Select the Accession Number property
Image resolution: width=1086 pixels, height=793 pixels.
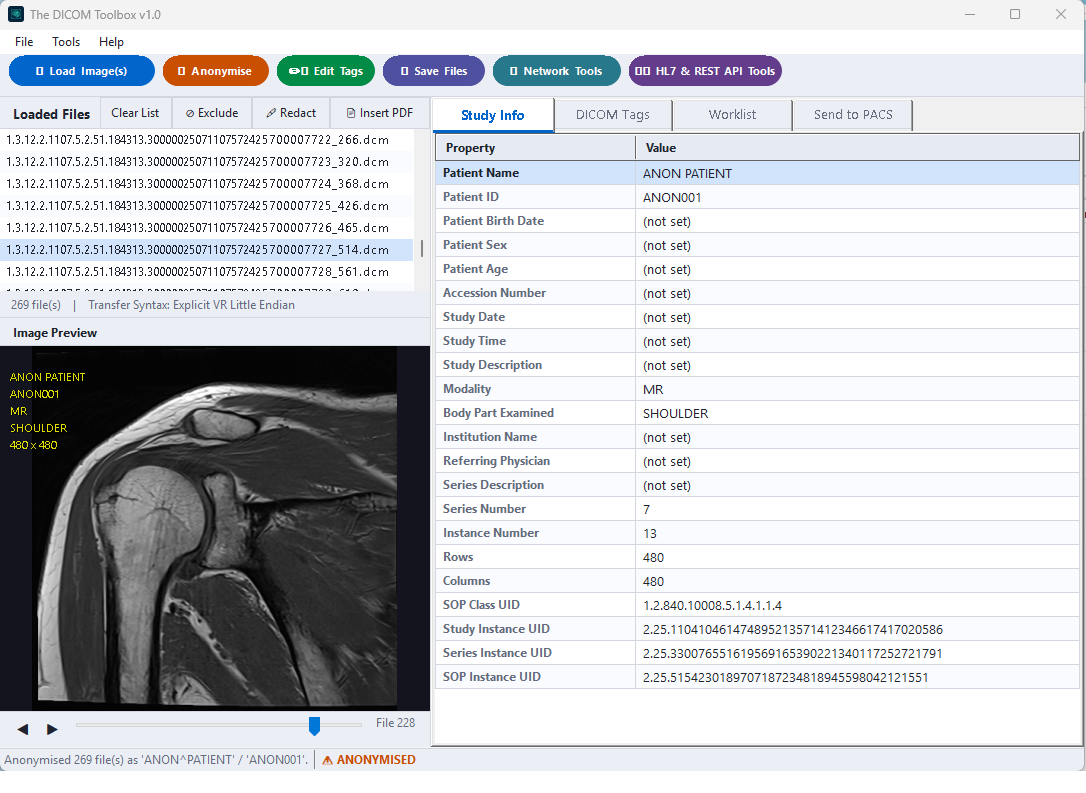click(x=494, y=293)
